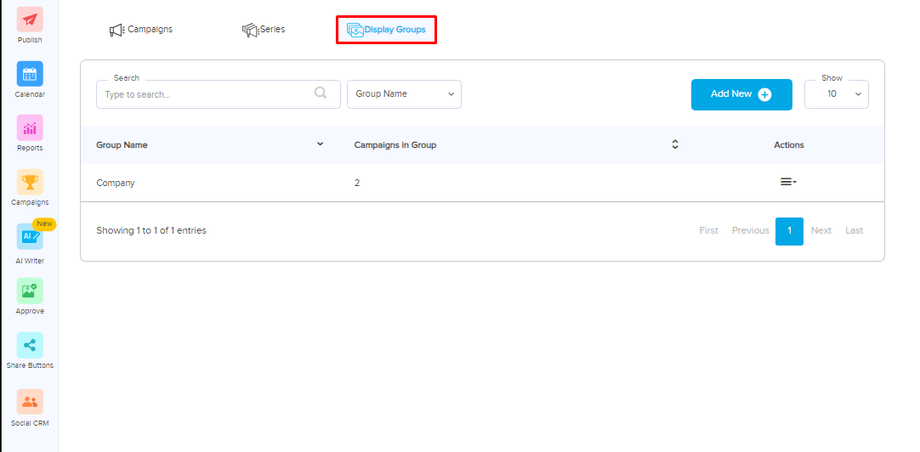Image resolution: width=920 pixels, height=452 pixels.
Task: Go to pagination page 1
Action: 789,231
